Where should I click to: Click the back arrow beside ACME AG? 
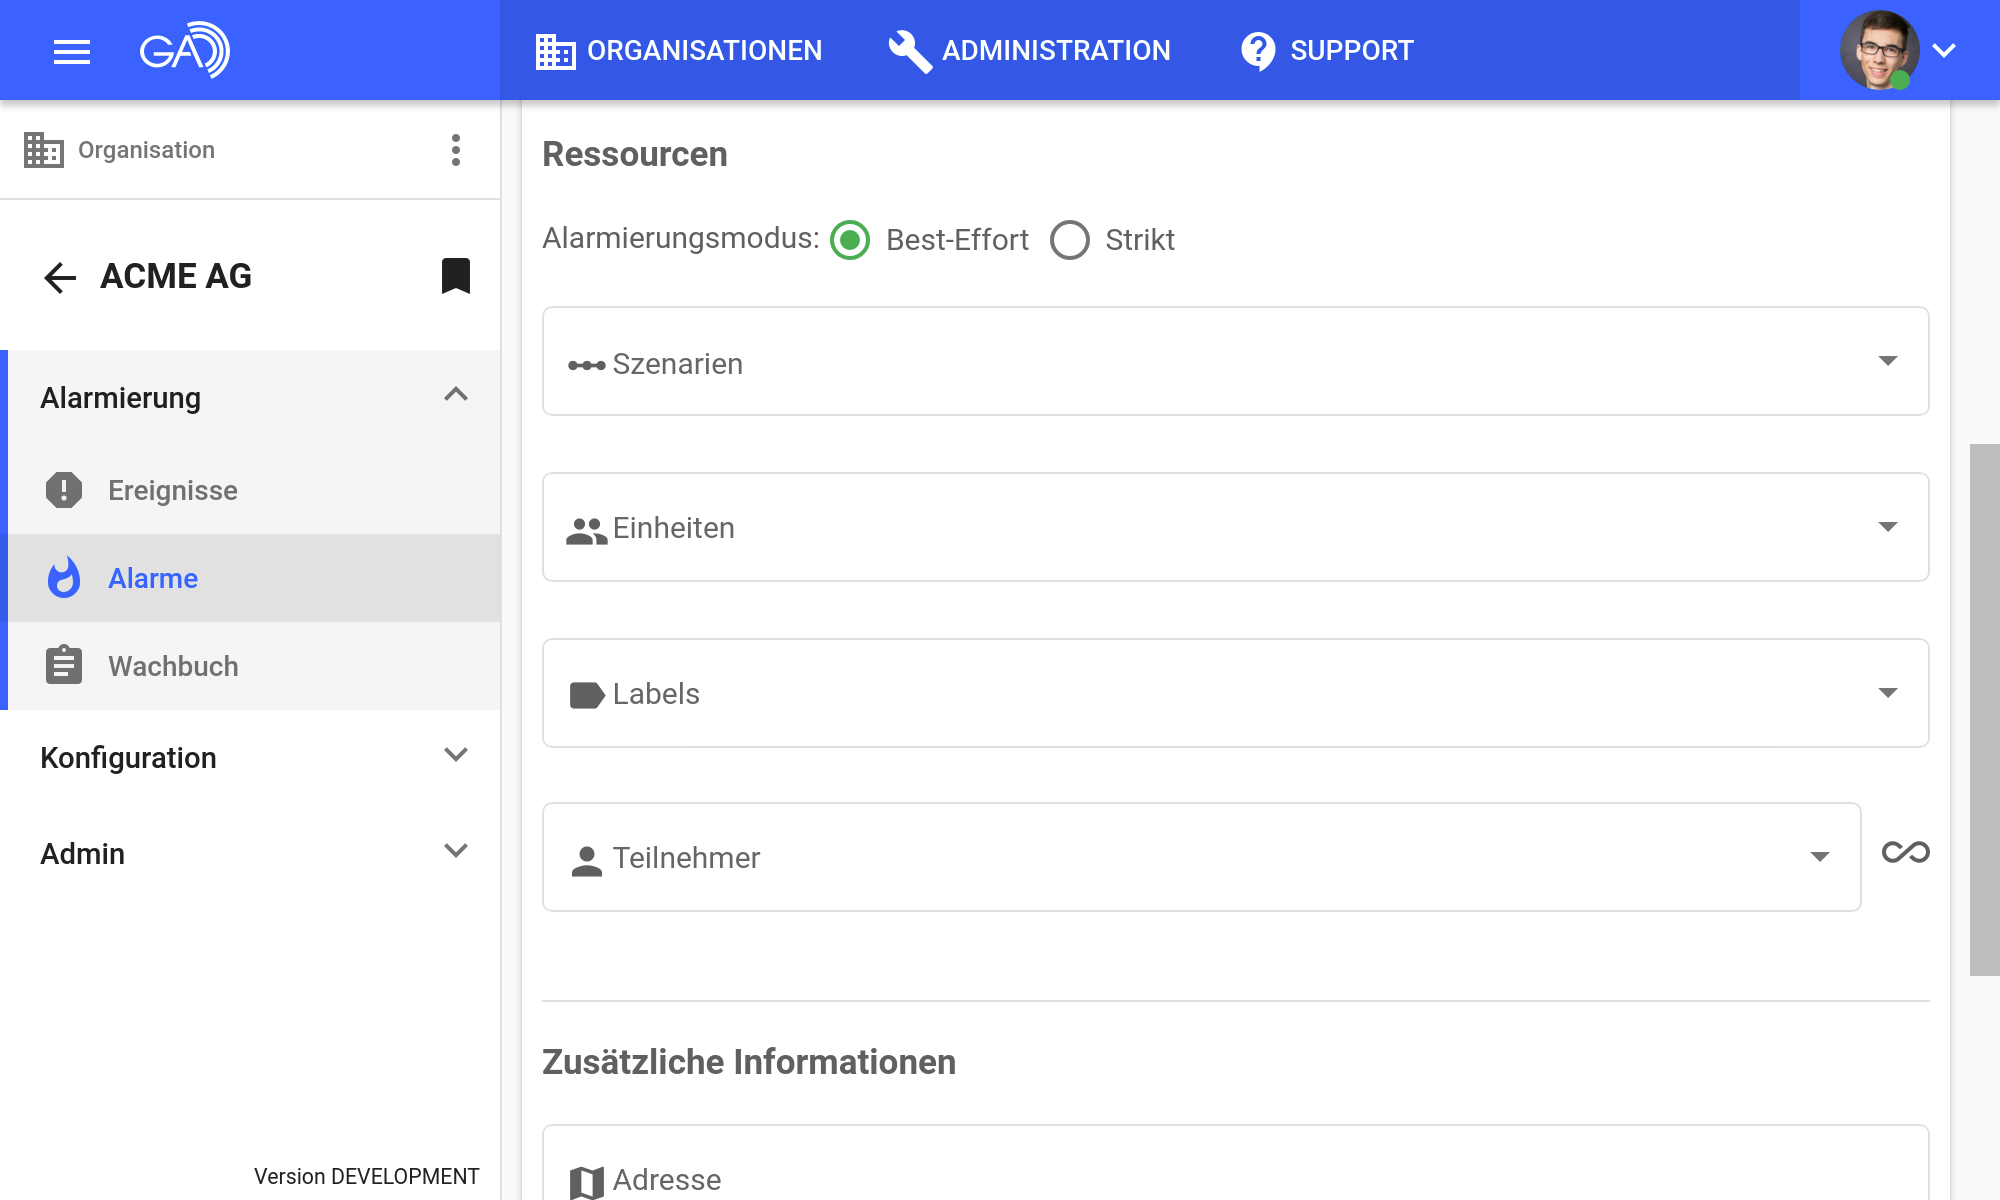60,277
